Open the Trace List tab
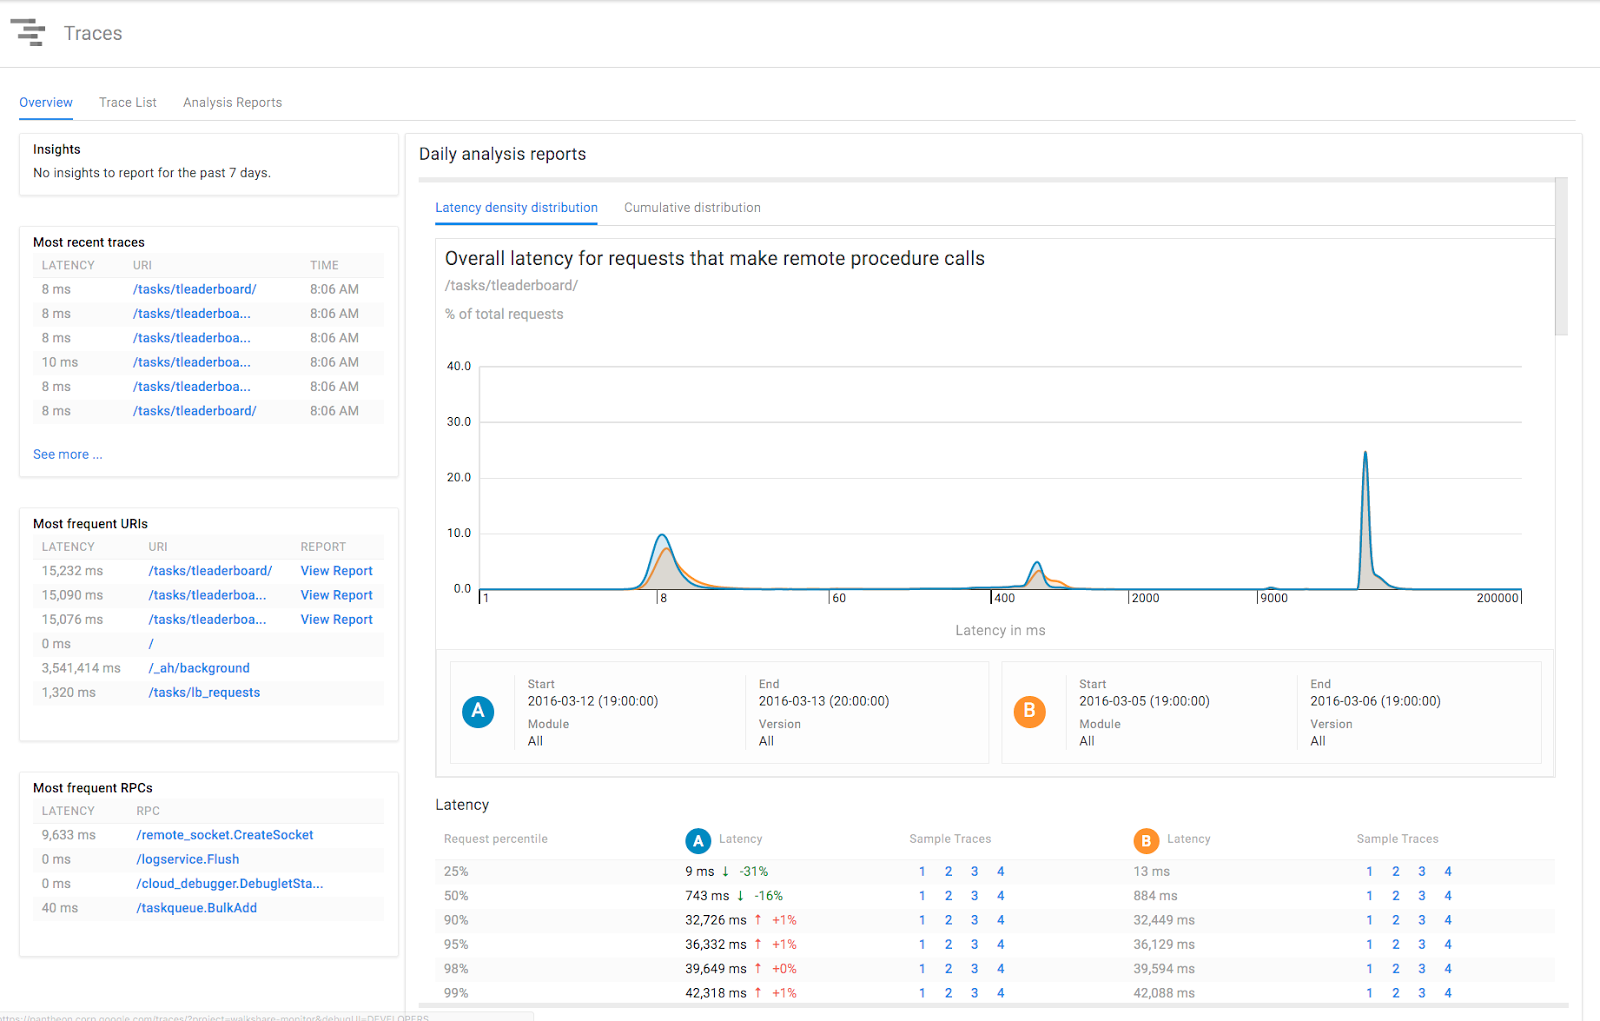This screenshot has width=1600, height=1021. pos(128,102)
